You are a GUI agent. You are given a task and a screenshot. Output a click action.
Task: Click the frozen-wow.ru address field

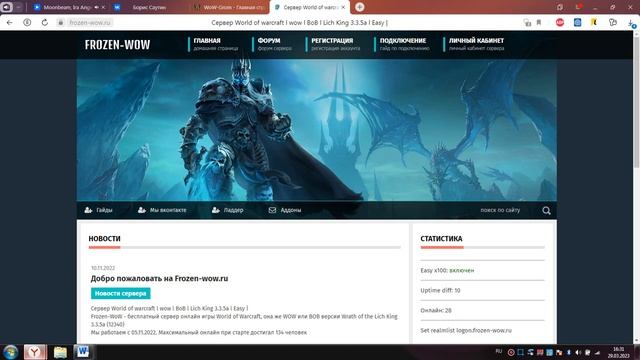pos(90,22)
